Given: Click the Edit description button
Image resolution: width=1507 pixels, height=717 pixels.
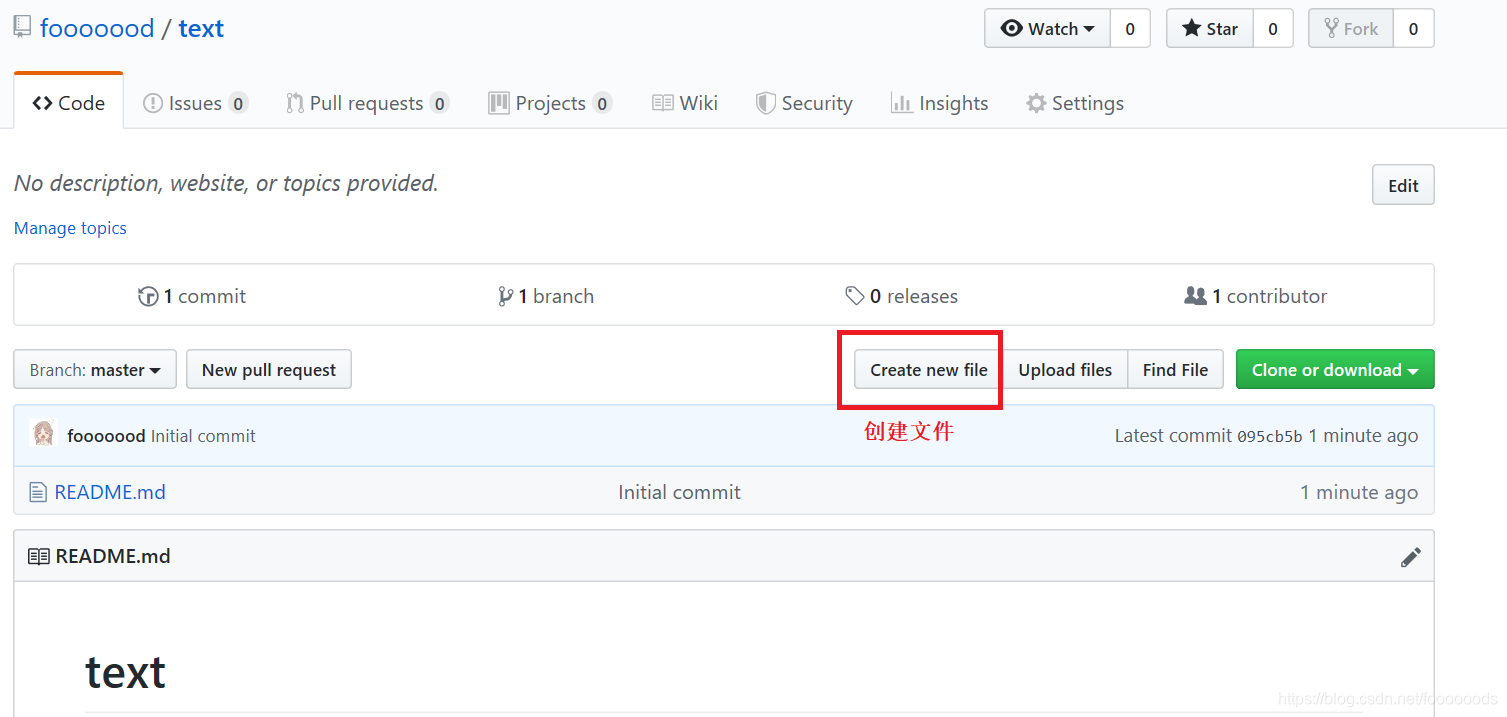Looking at the screenshot, I should click(1403, 185).
